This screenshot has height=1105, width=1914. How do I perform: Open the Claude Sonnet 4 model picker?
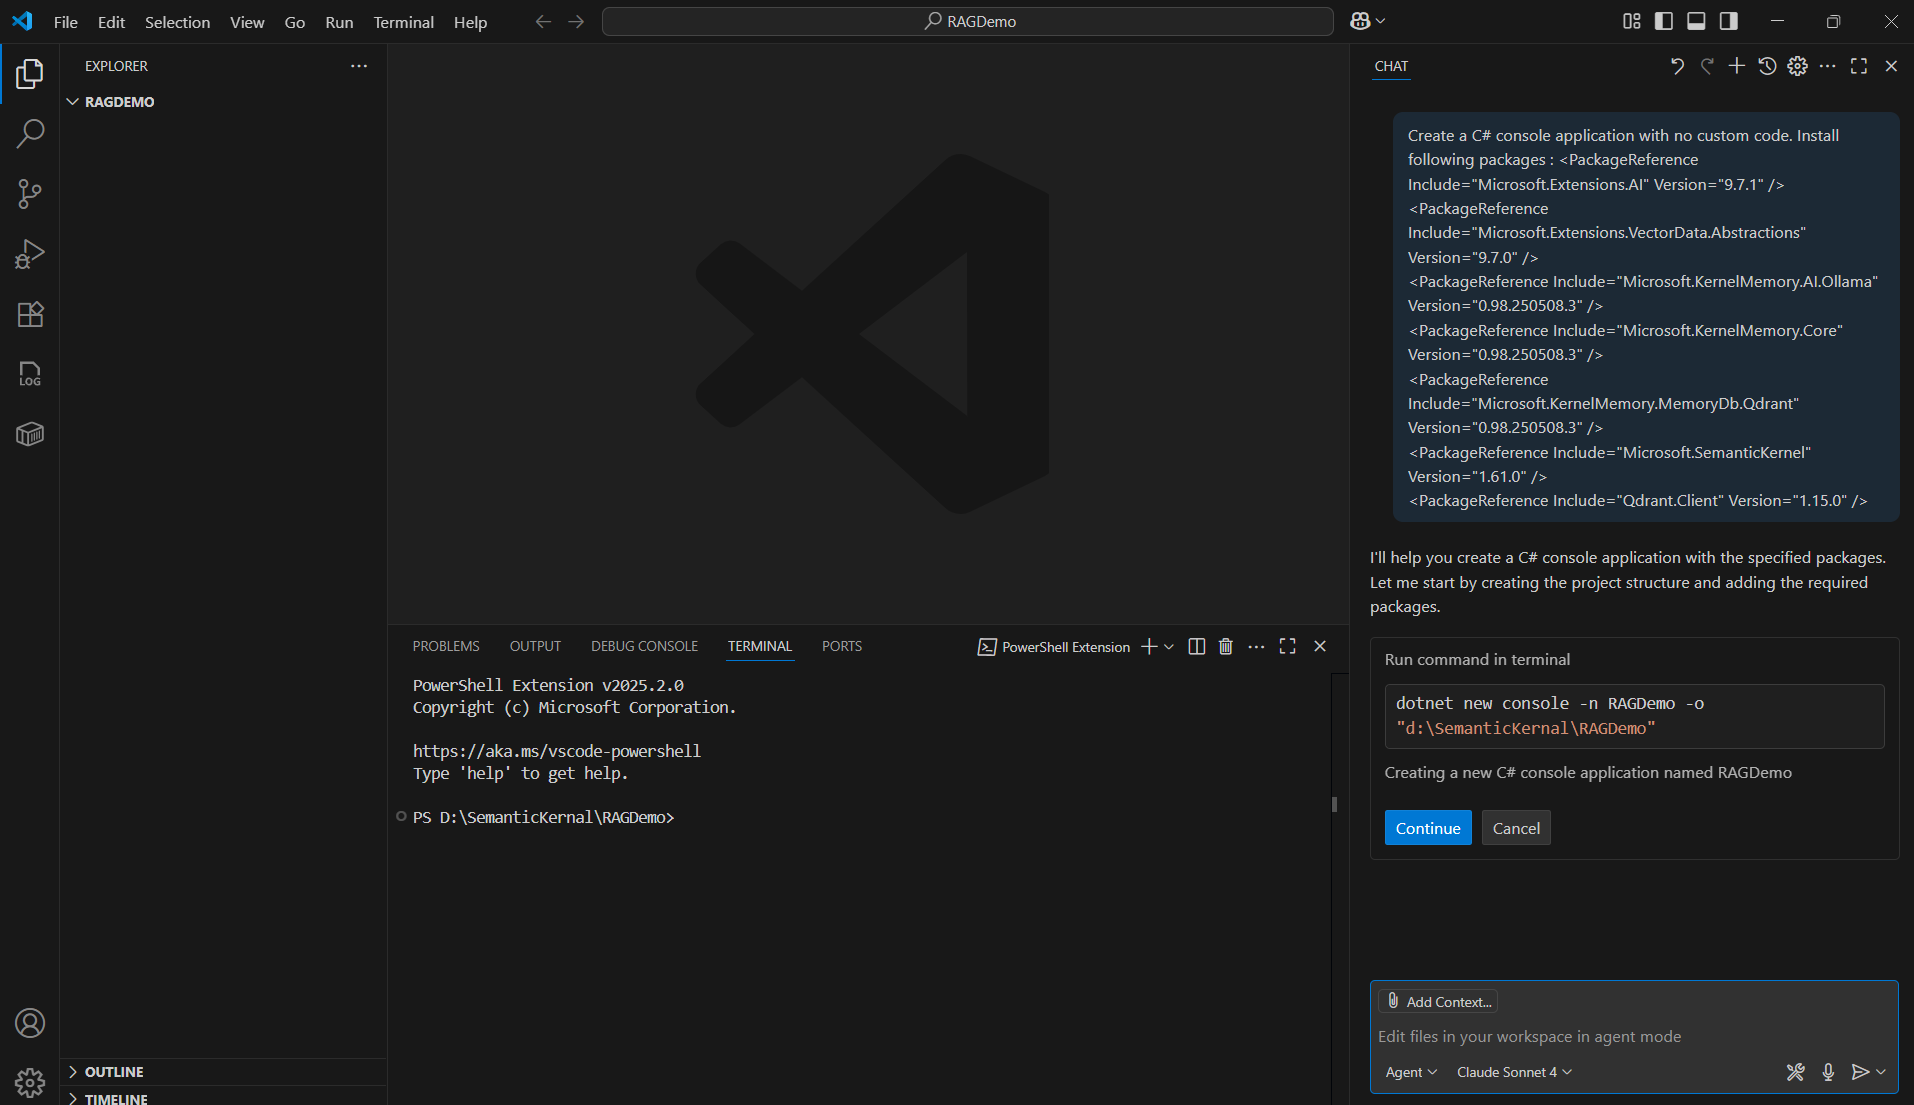coord(1514,1072)
